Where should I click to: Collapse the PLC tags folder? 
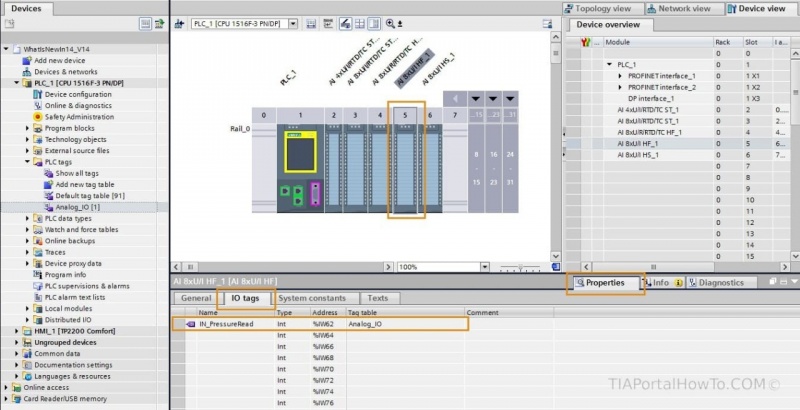click(x=28, y=162)
